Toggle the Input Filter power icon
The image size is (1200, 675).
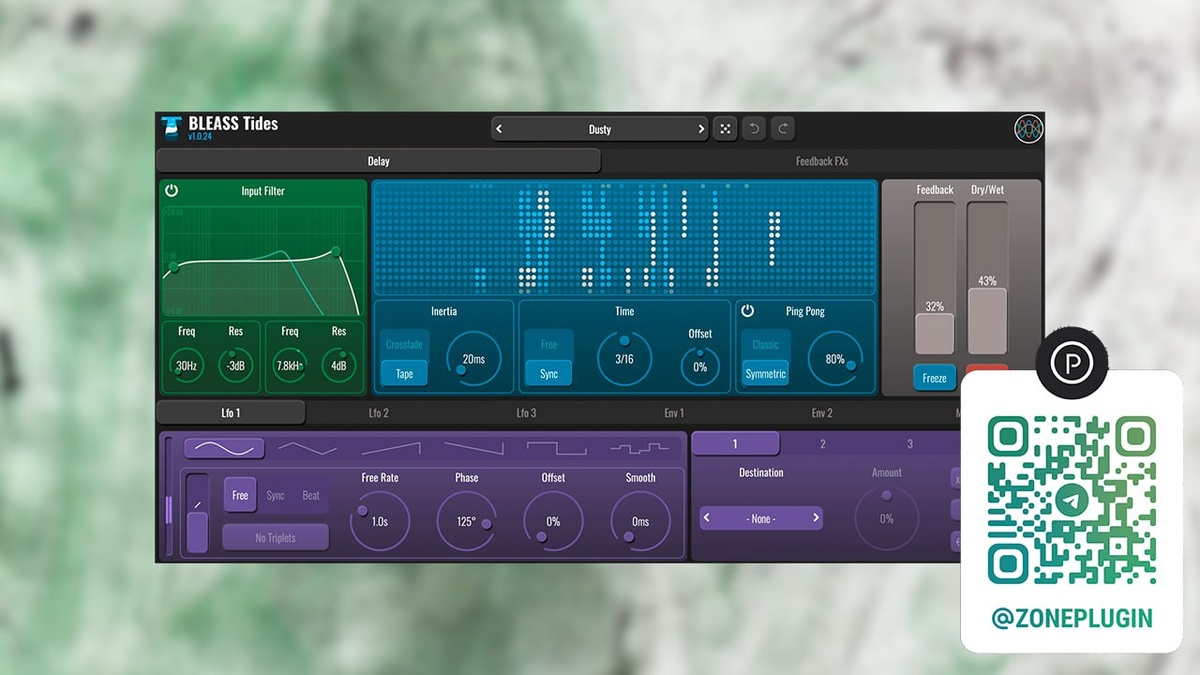click(x=172, y=190)
